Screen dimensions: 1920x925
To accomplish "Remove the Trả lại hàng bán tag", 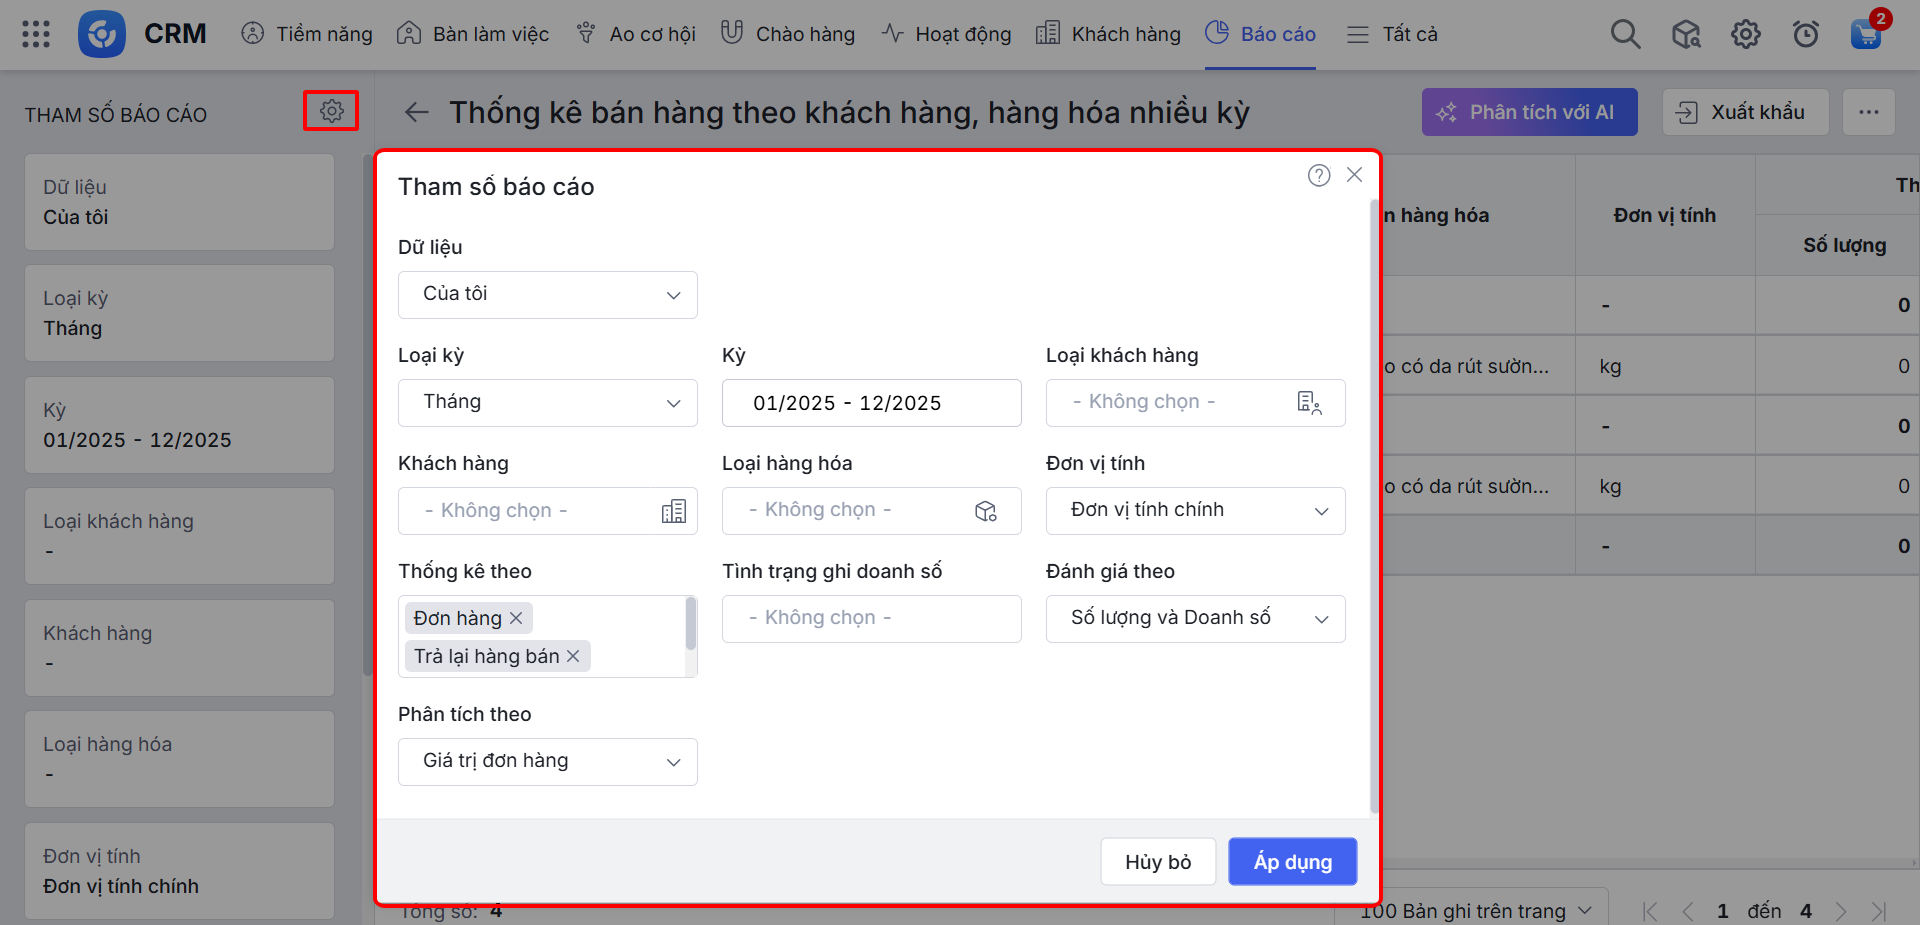I will pyautogui.click(x=573, y=657).
